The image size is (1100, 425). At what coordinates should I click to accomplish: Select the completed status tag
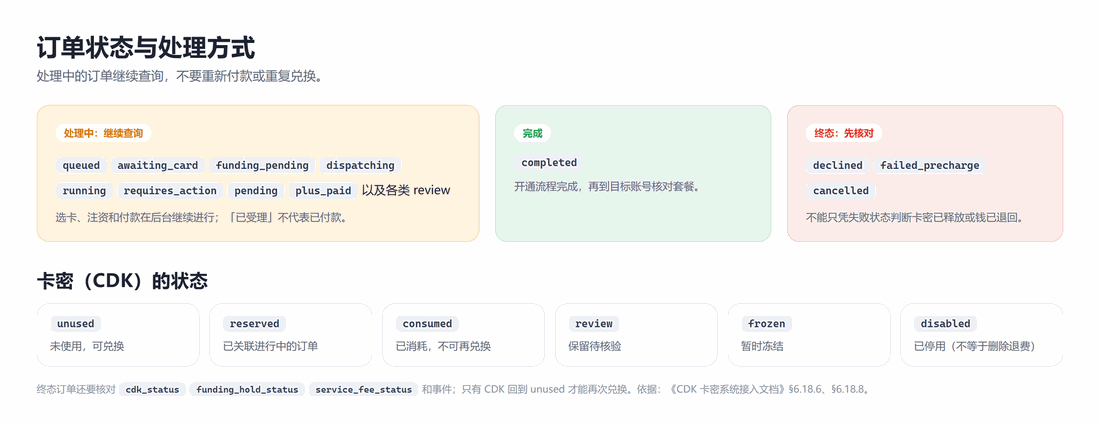pos(549,163)
